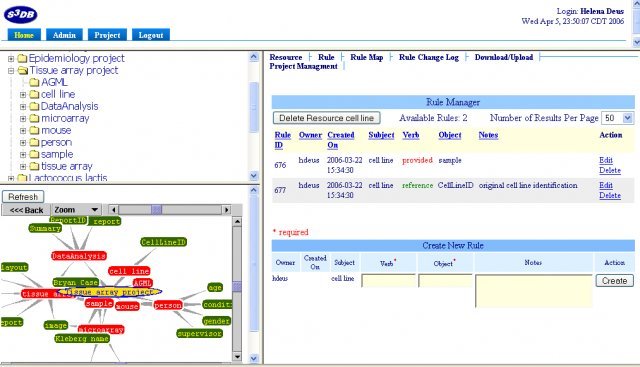Image resolution: width=640 pixels, height=367 pixels.
Task: Click the graph slider right arrow
Action: click(x=226, y=210)
